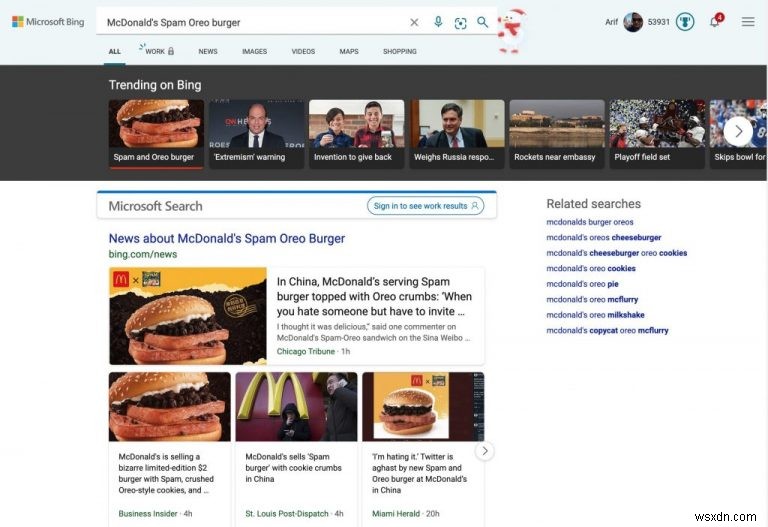Screen dimensions: 768x527
Task: Switch to the VIDEOS tab
Action: (x=303, y=51)
